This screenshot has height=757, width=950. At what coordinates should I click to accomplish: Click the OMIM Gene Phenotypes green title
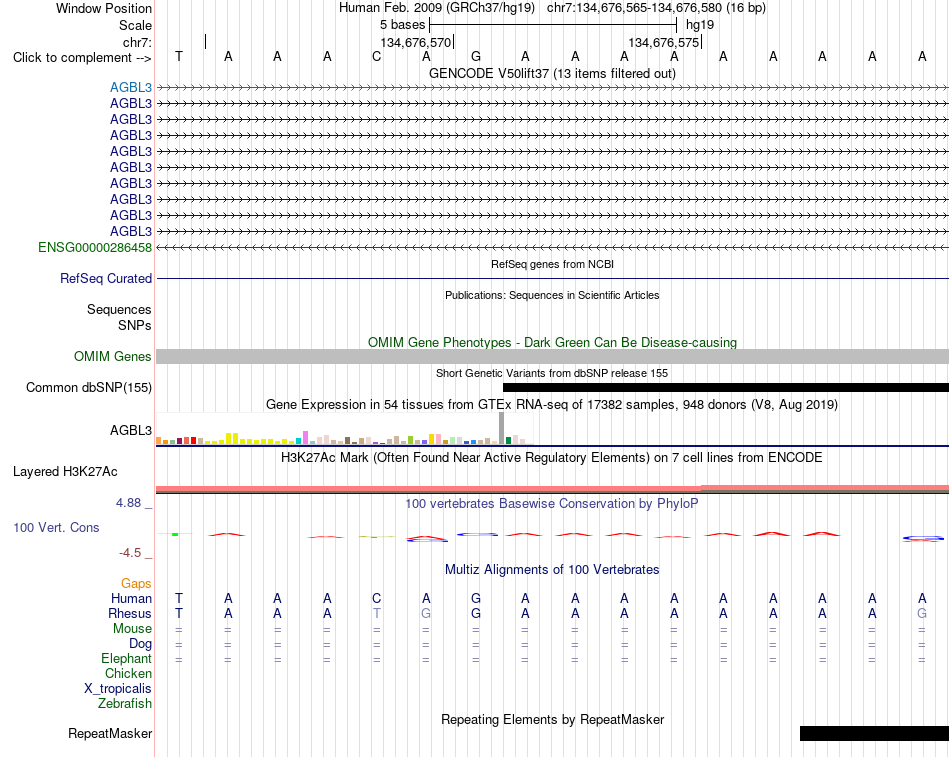552,342
